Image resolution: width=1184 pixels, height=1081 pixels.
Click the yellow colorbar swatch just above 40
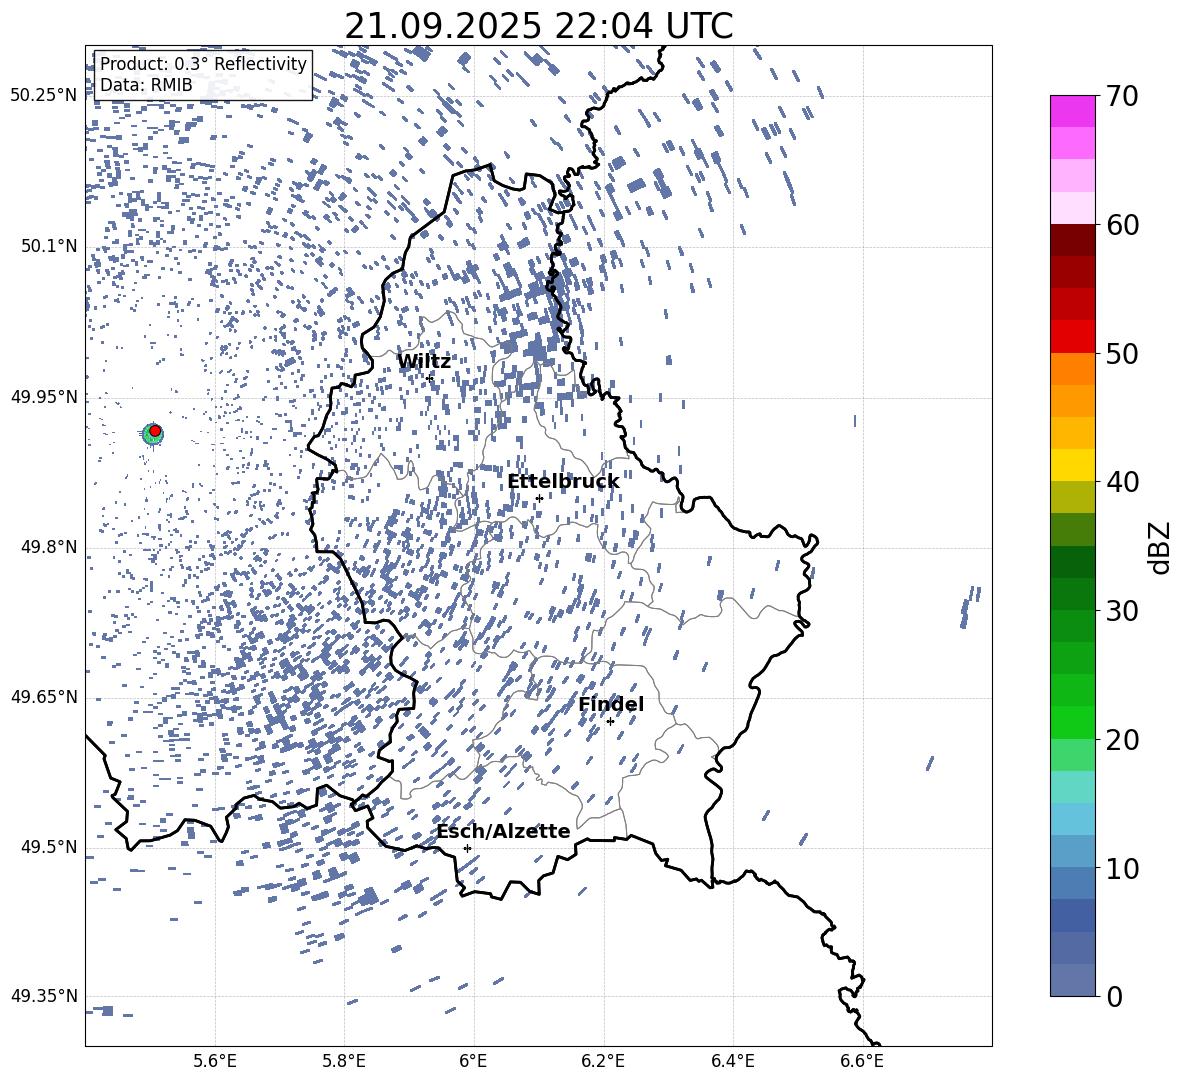[x=1073, y=465]
